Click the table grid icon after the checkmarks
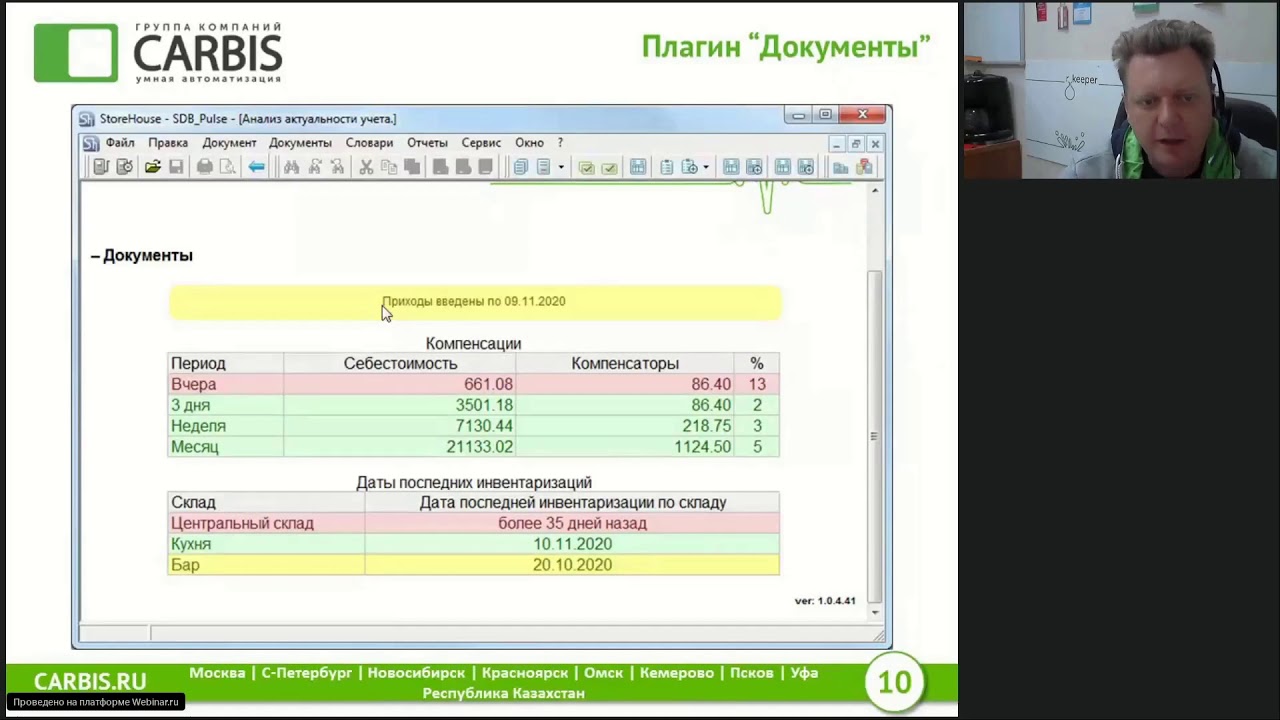 [638, 167]
